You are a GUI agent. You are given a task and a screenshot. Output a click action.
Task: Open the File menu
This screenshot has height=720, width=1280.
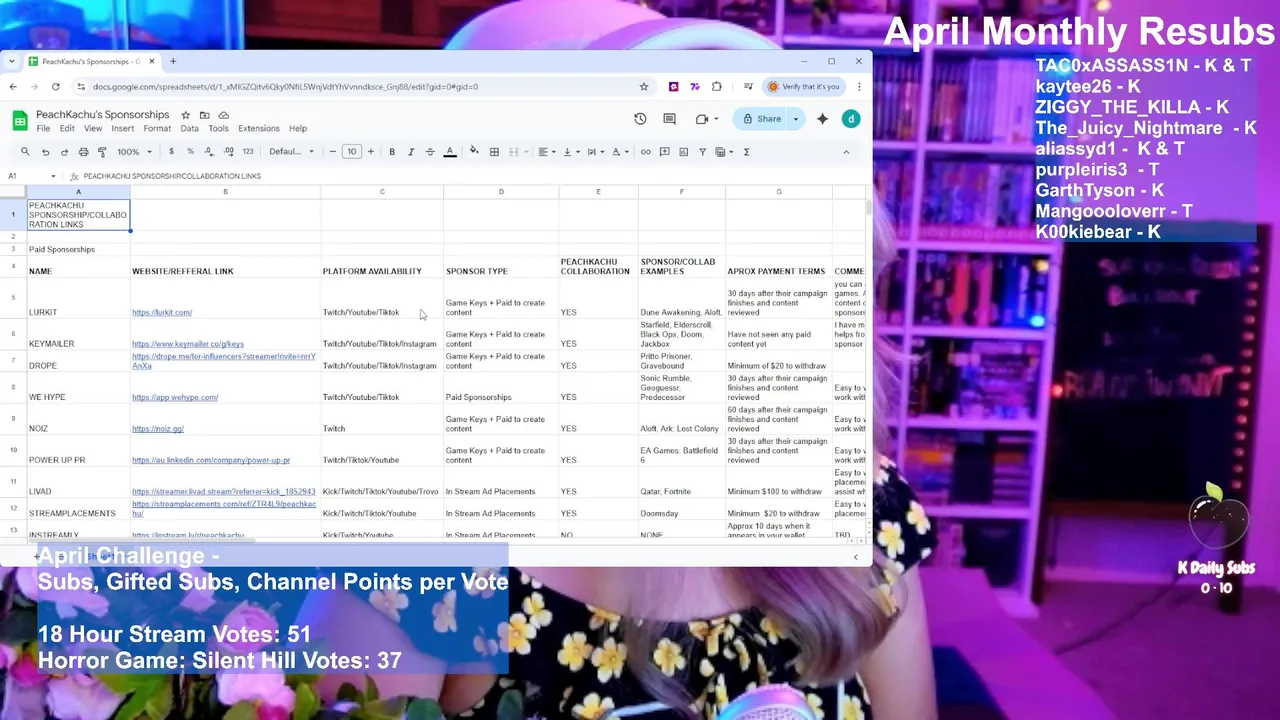coord(43,129)
